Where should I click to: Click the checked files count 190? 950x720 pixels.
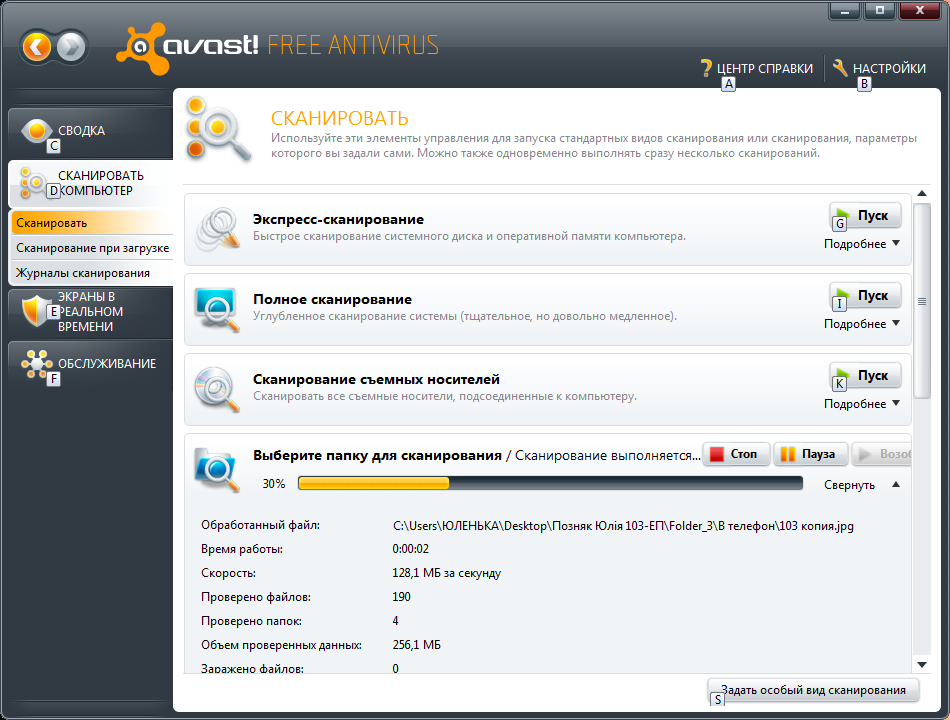(401, 597)
